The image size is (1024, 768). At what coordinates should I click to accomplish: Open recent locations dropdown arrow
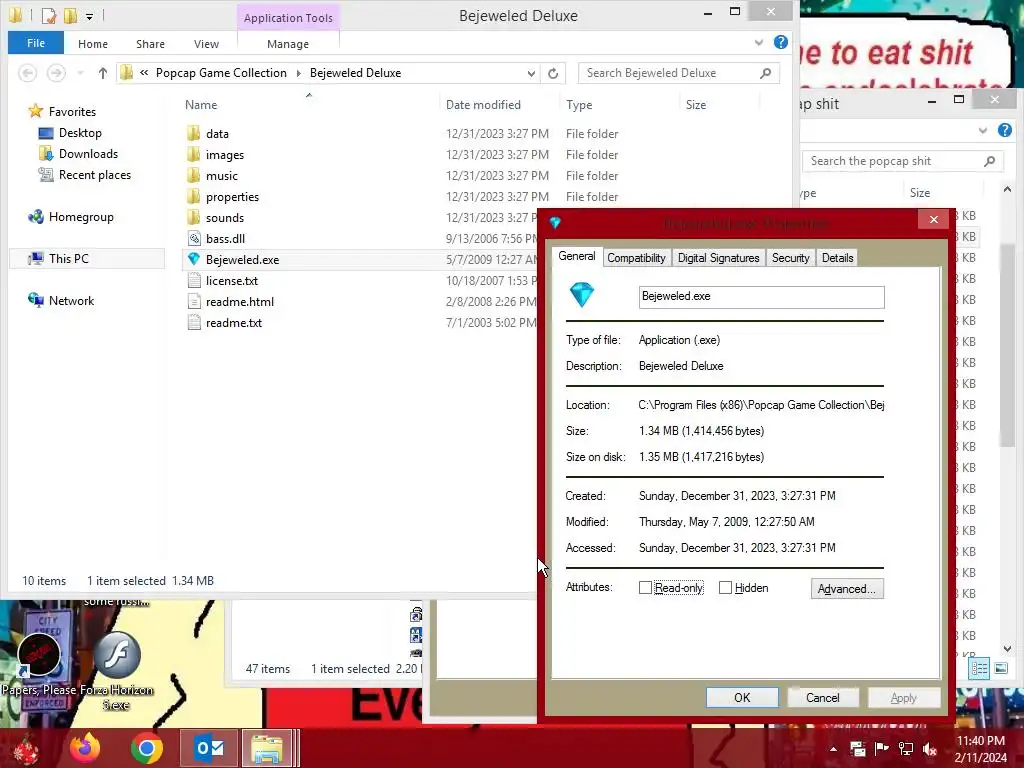click(80, 73)
